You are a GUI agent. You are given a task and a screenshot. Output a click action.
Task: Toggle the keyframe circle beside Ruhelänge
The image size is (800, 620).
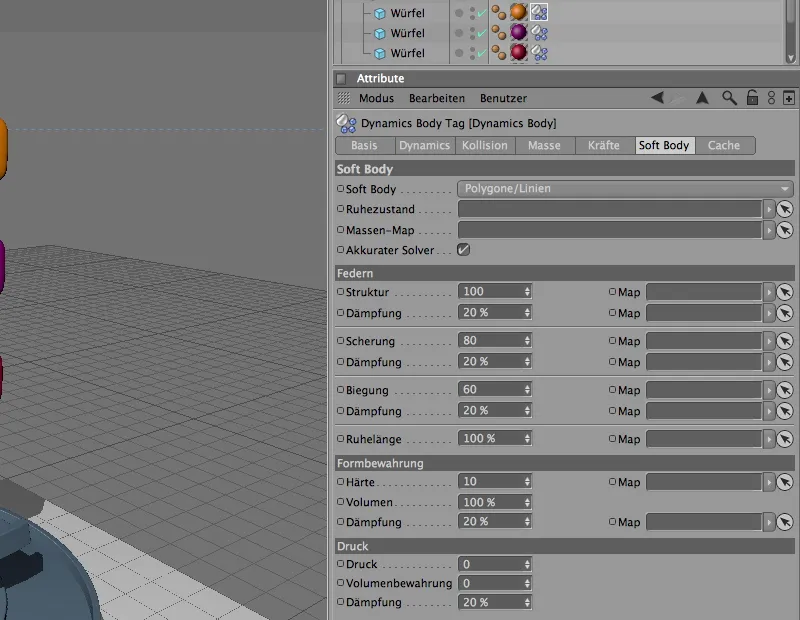pyautogui.click(x=340, y=438)
